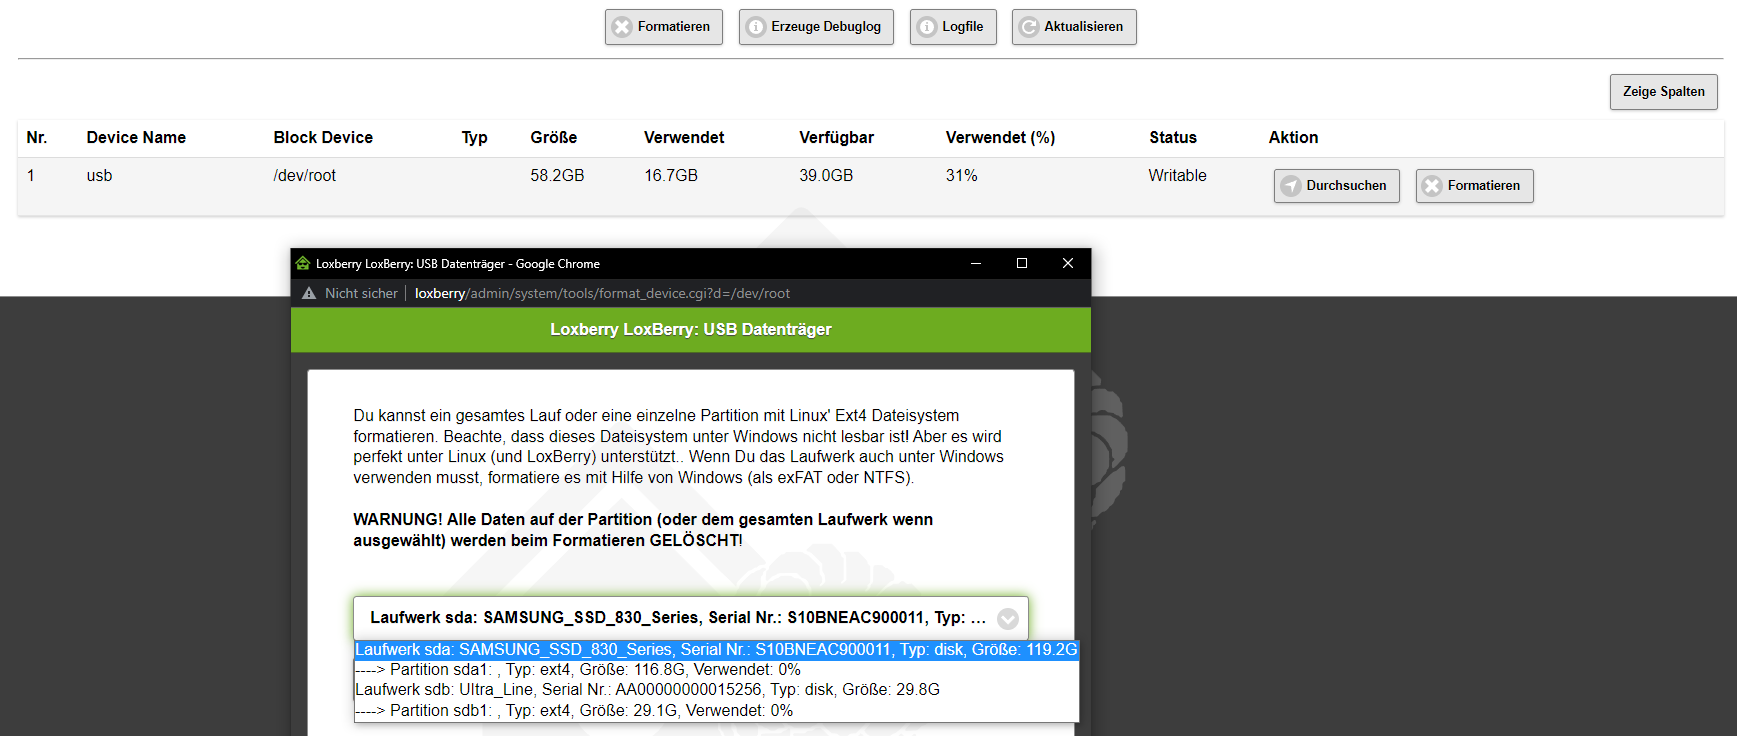Click the Nr. column header
The width and height of the screenshot is (1737, 736).
tap(37, 138)
